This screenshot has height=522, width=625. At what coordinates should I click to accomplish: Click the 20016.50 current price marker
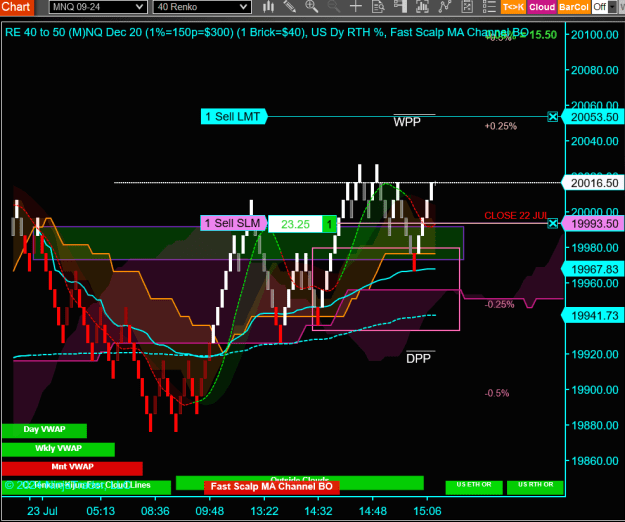click(594, 183)
